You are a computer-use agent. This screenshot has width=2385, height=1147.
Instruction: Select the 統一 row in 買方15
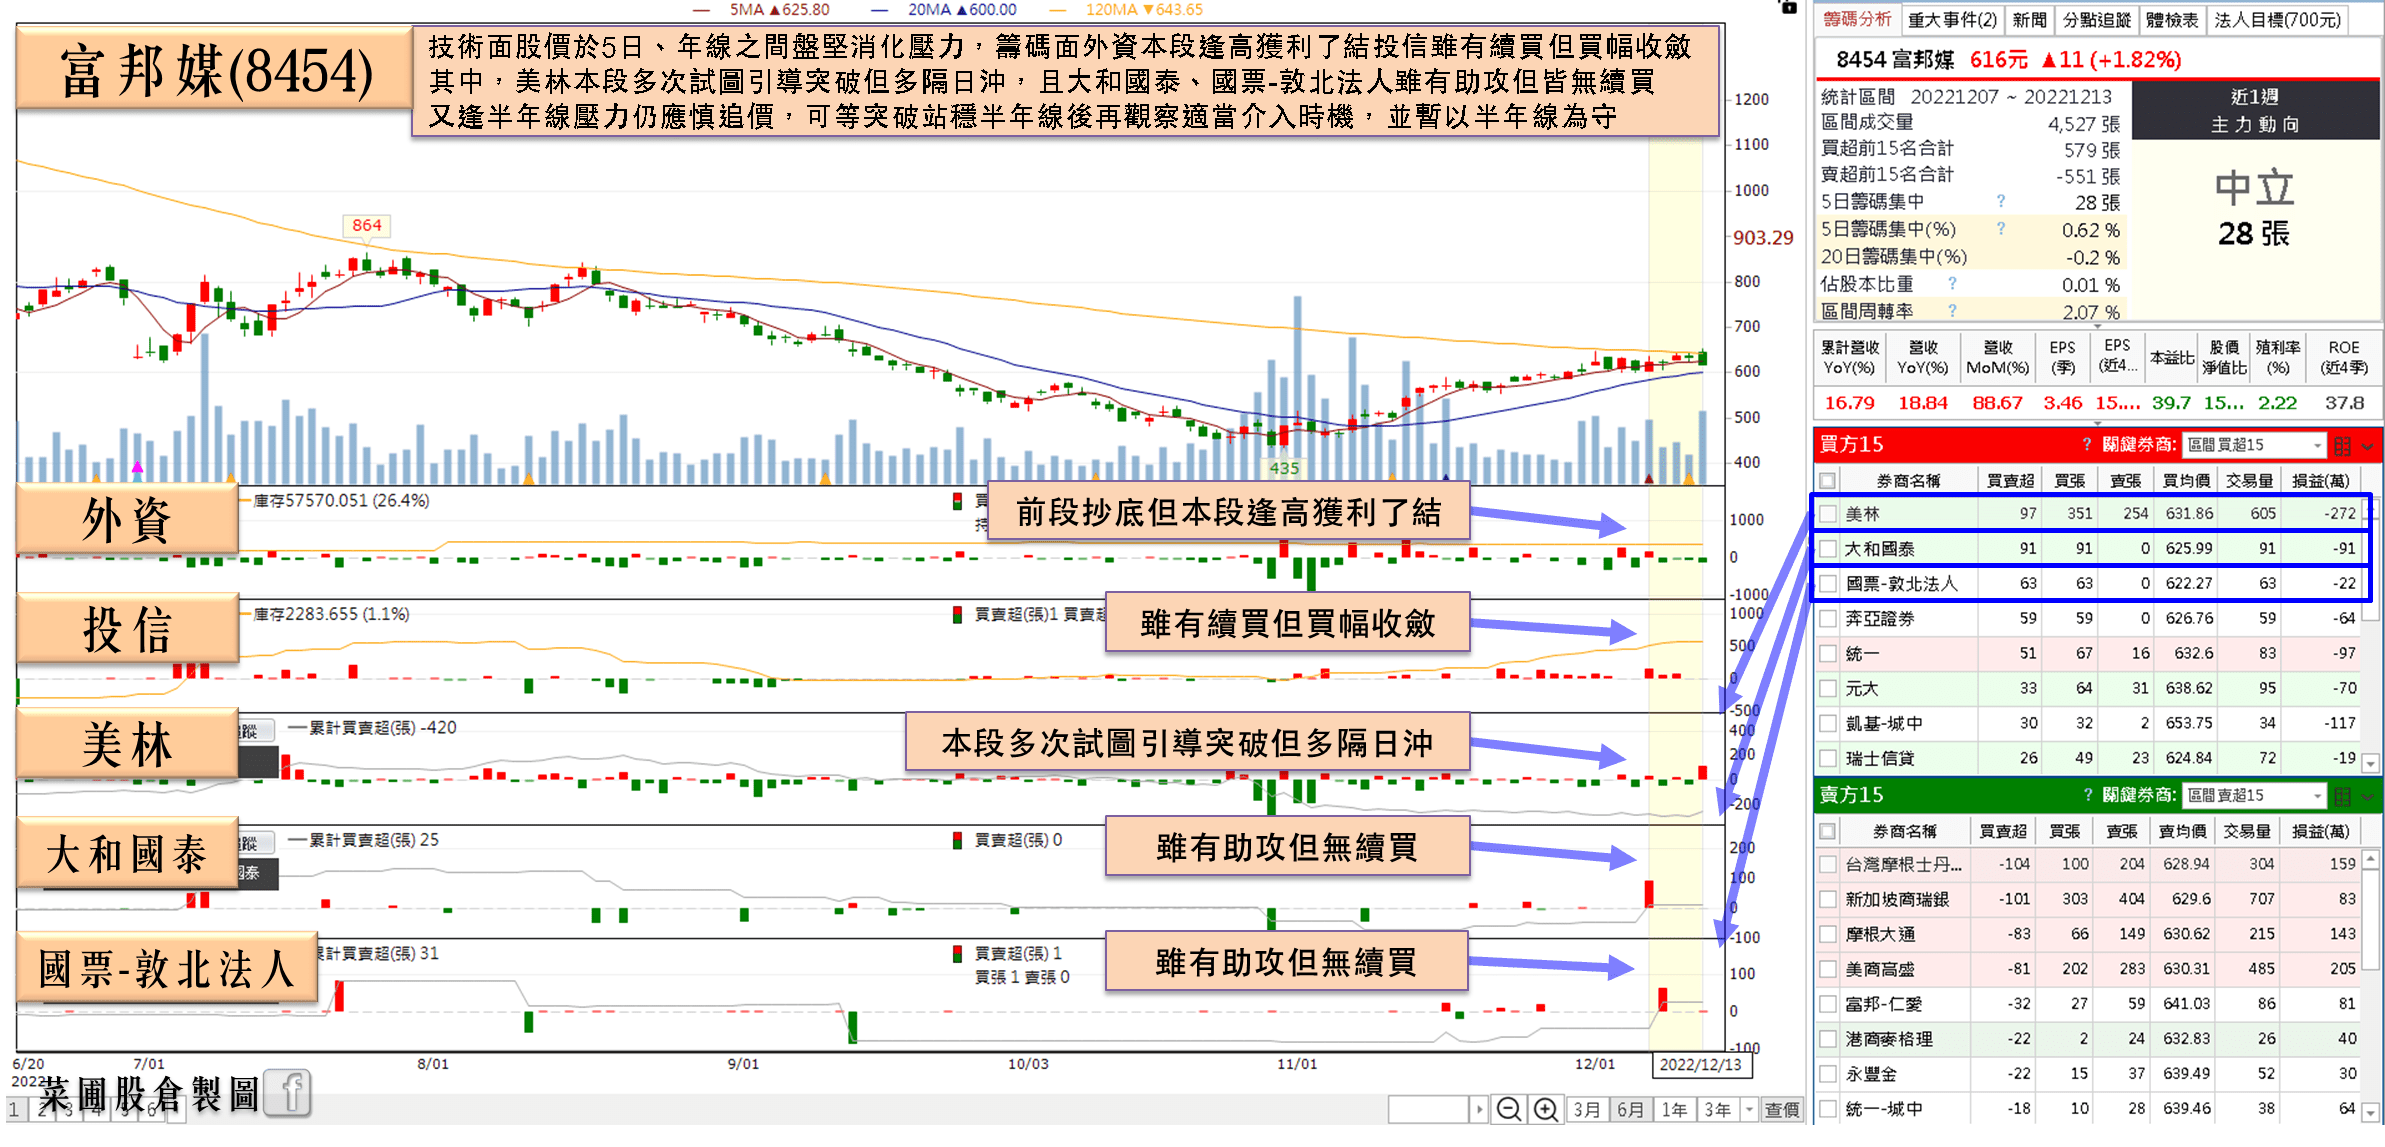point(2088,654)
